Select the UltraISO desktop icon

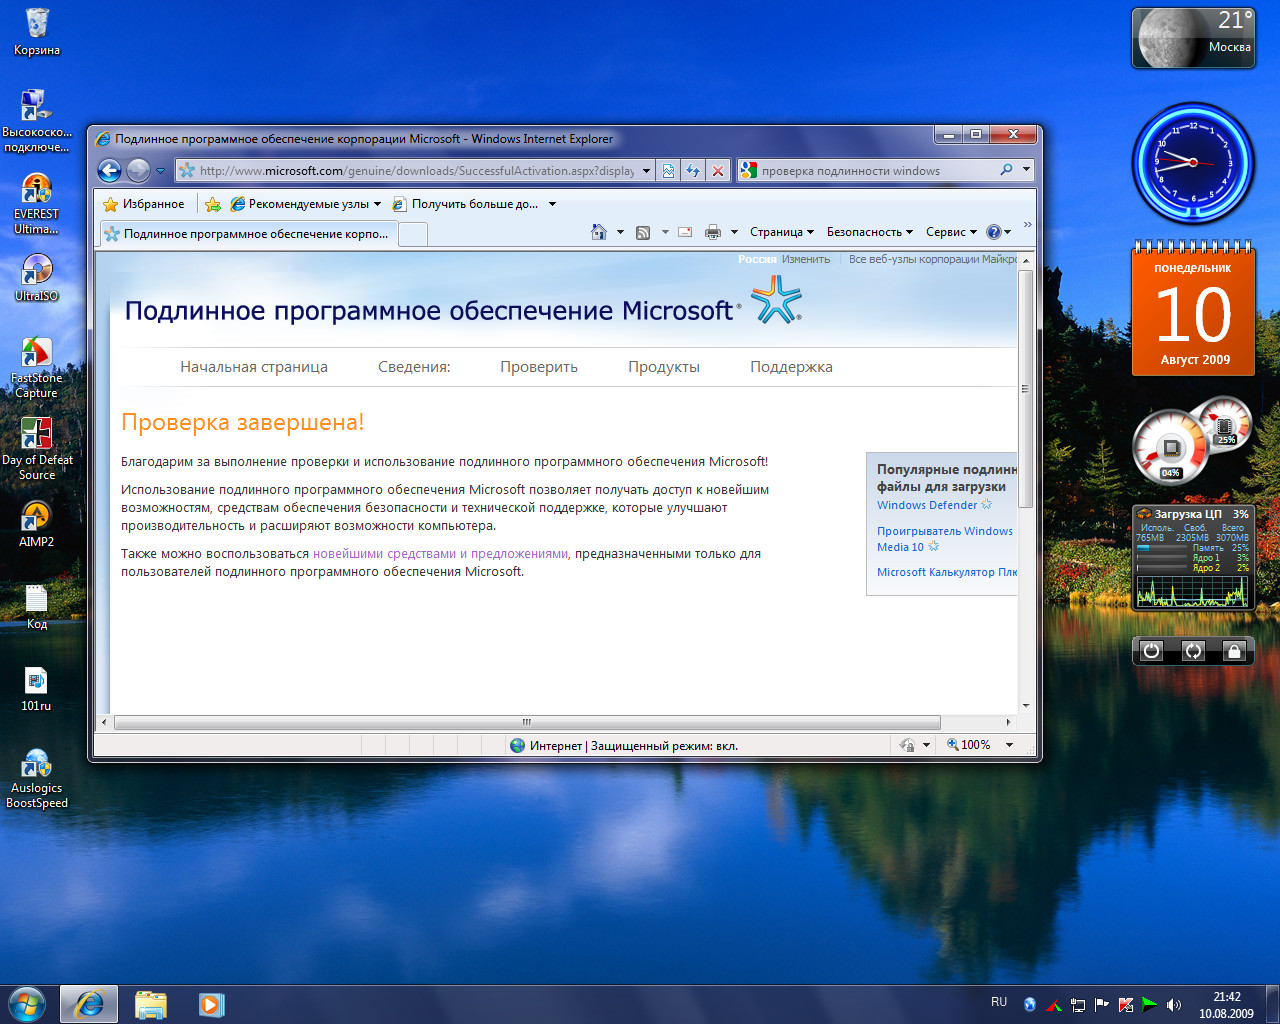36,278
